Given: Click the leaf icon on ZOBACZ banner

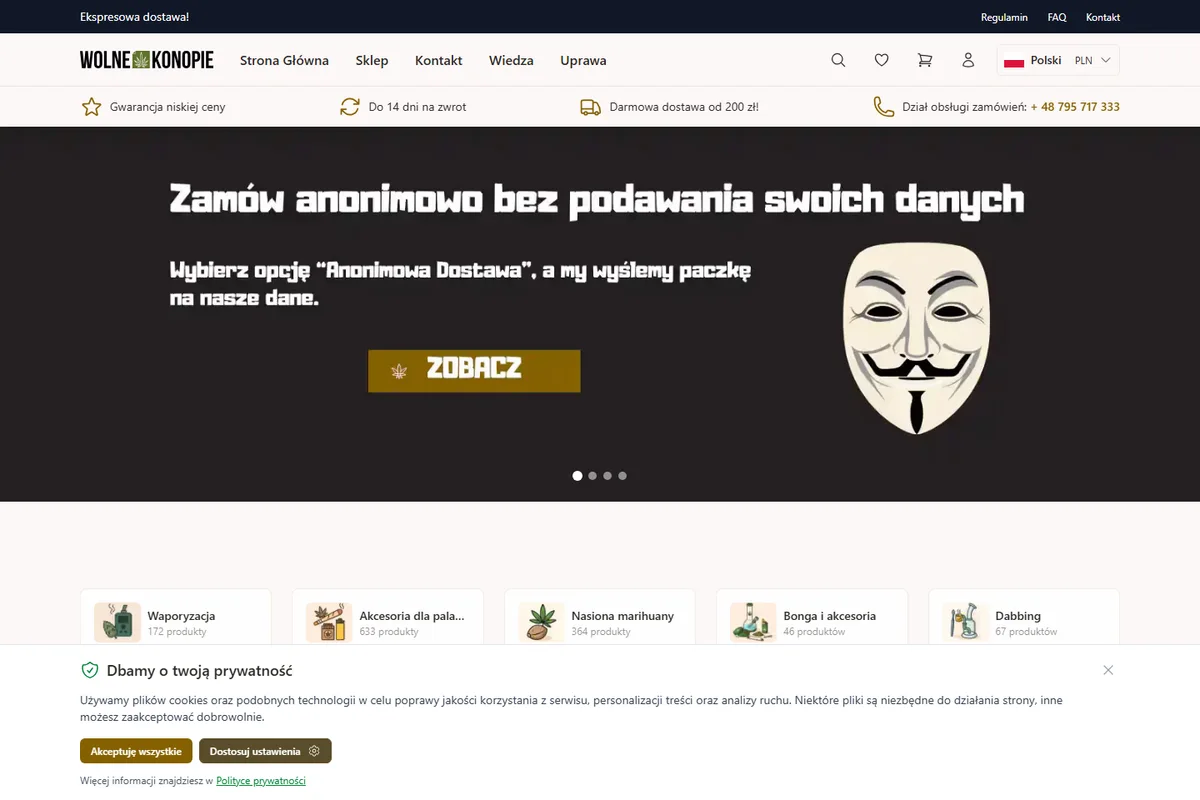Looking at the screenshot, I should tap(400, 371).
